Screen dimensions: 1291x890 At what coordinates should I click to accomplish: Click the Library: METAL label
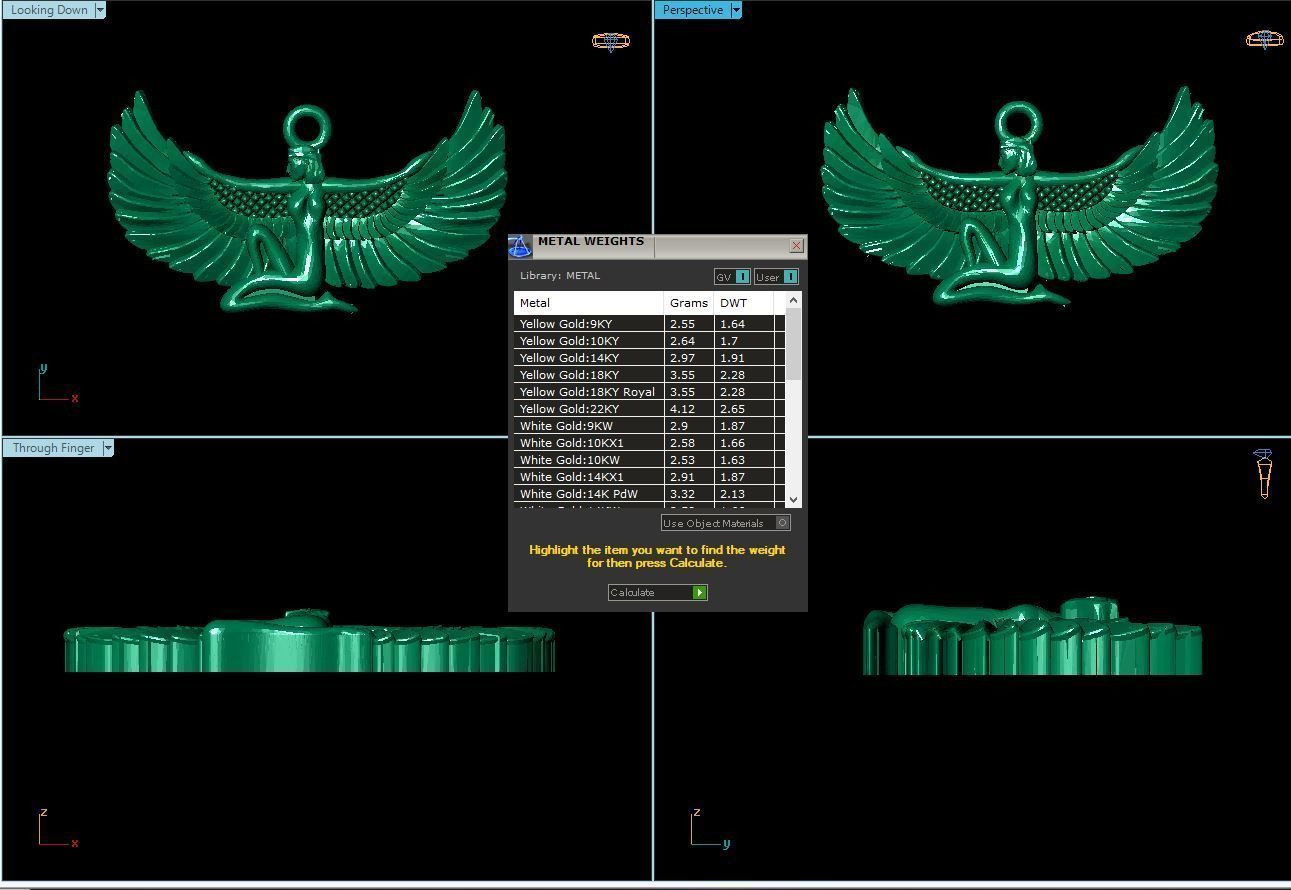coord(560,276)
